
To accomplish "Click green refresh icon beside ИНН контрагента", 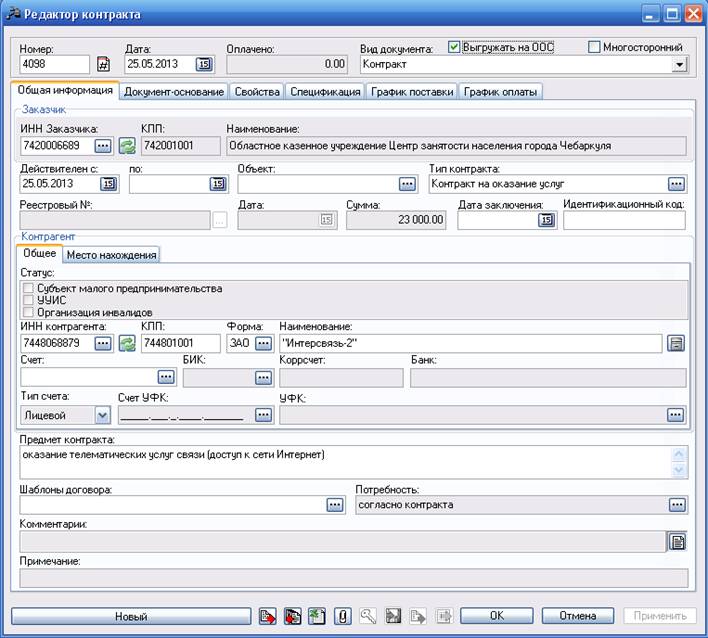I will tap(127, 344).
